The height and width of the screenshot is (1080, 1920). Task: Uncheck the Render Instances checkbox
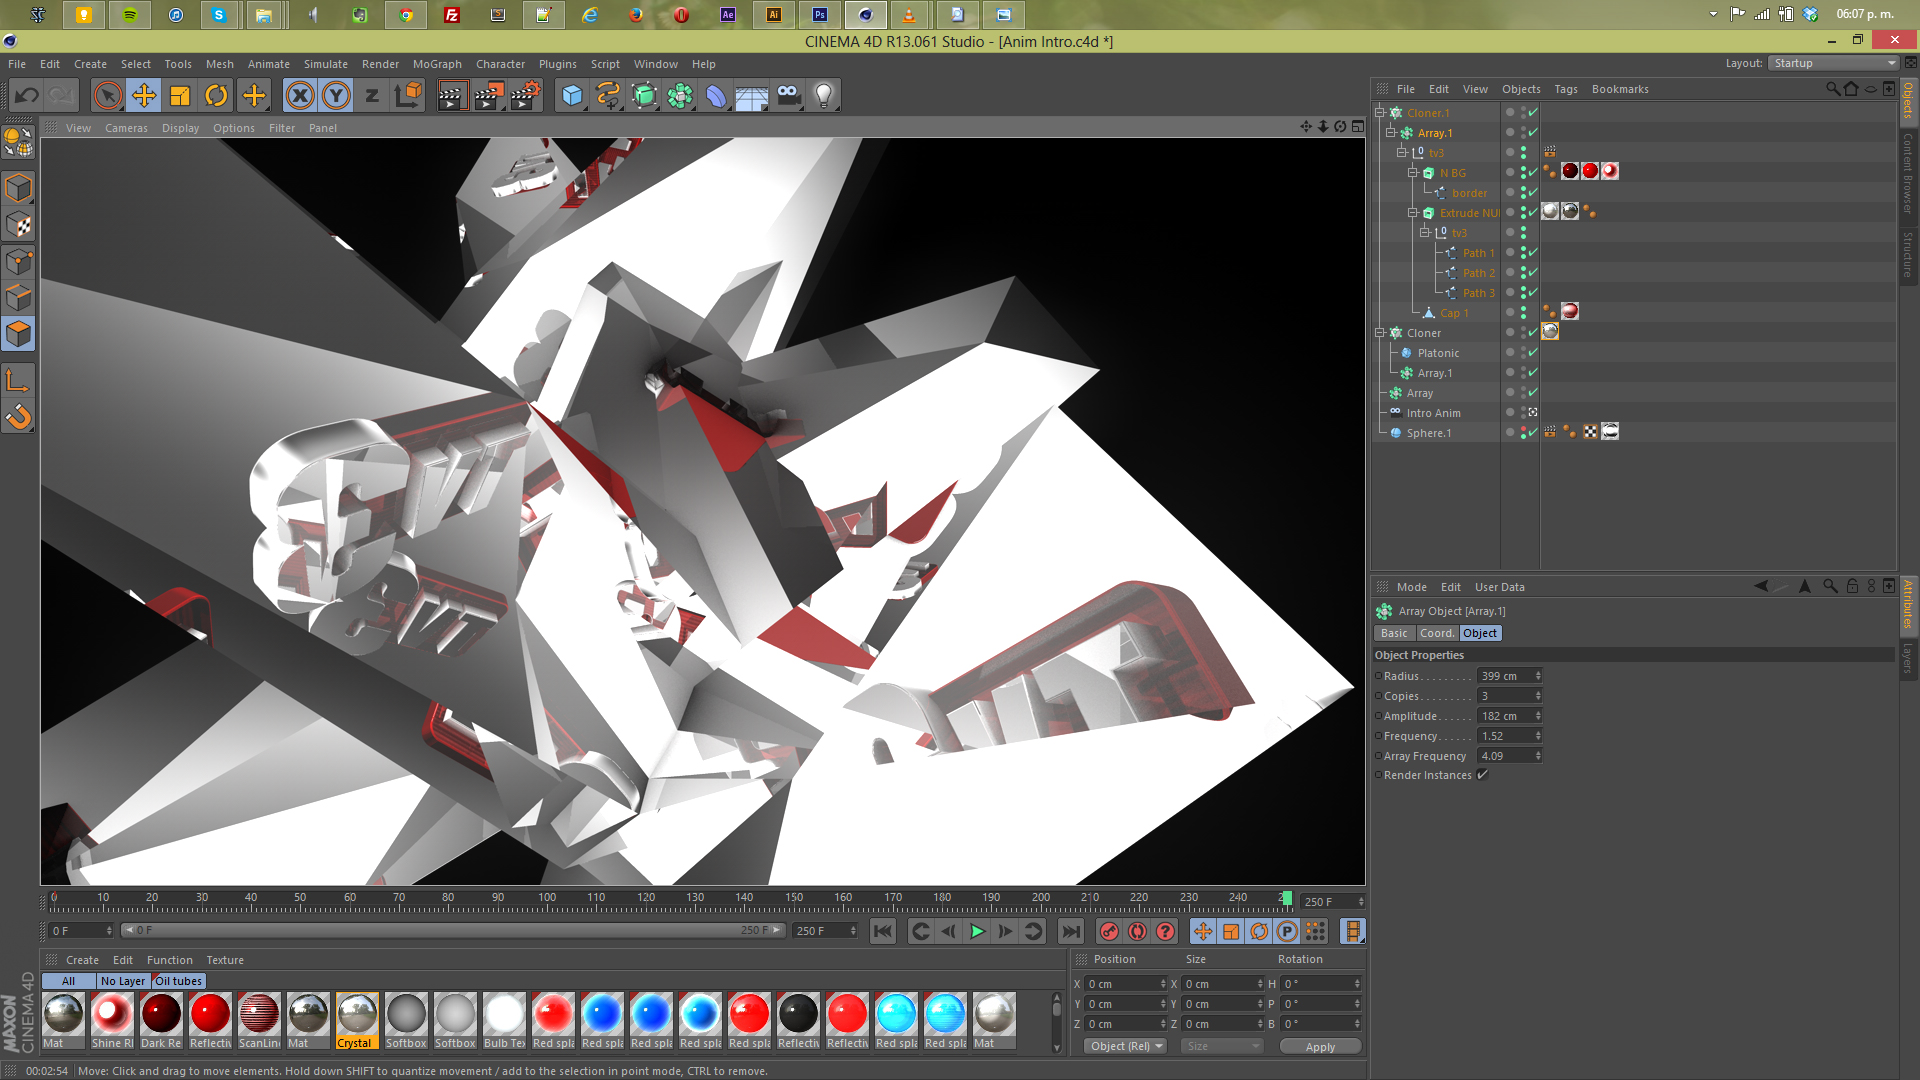click(1483, 775)
